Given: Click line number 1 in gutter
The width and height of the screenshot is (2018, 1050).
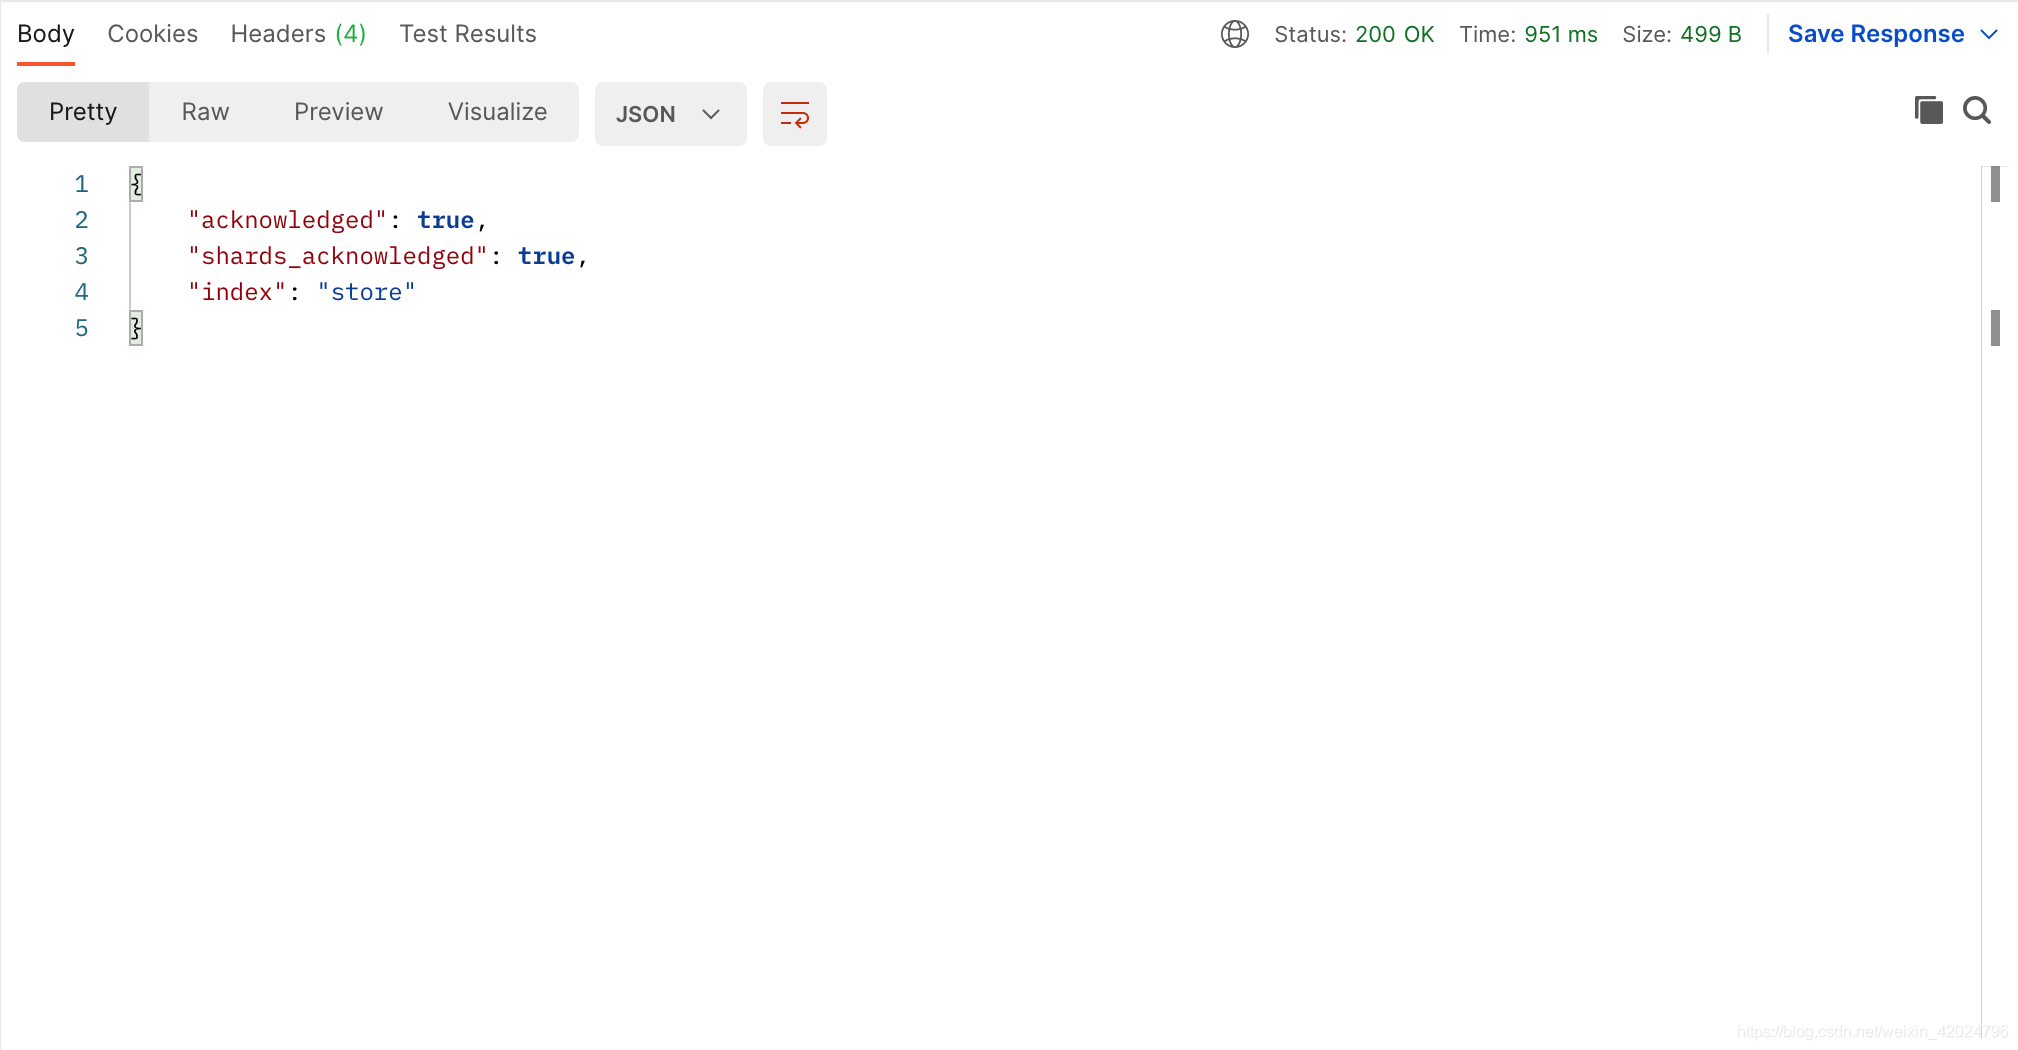Looking at the screenshot, I should (81, 184).
